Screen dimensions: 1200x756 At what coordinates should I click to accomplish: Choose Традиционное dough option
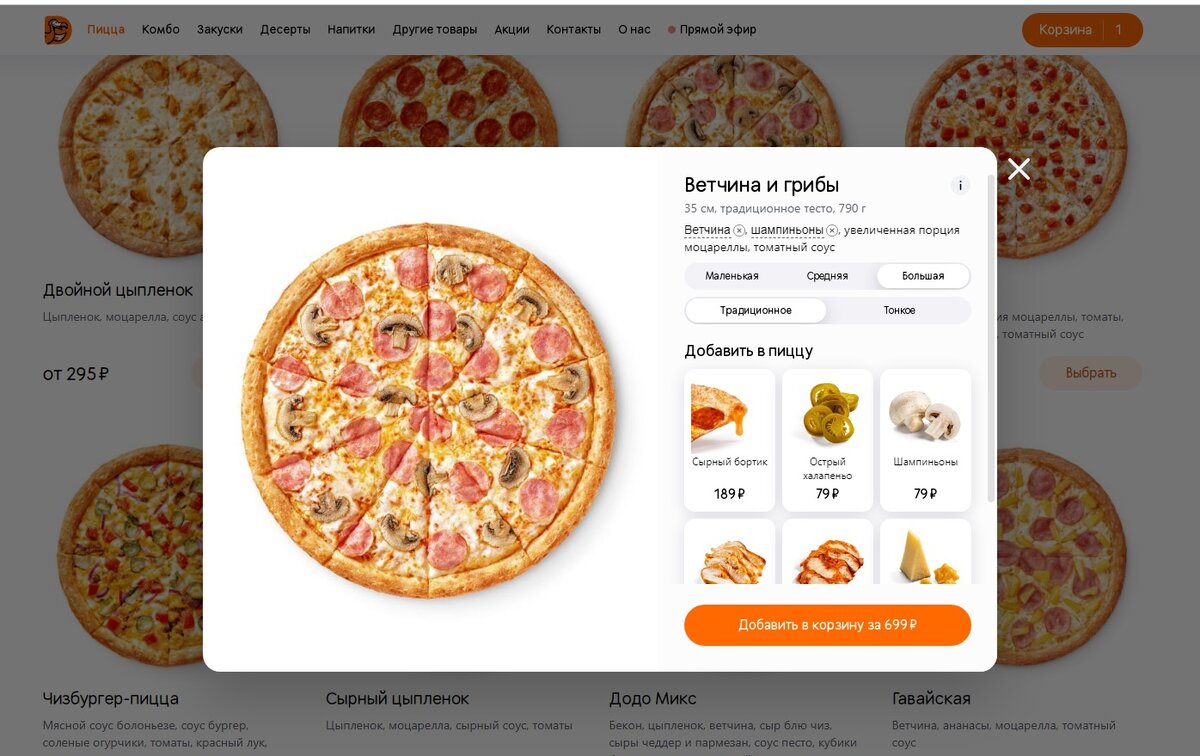[x=756, y=310]
